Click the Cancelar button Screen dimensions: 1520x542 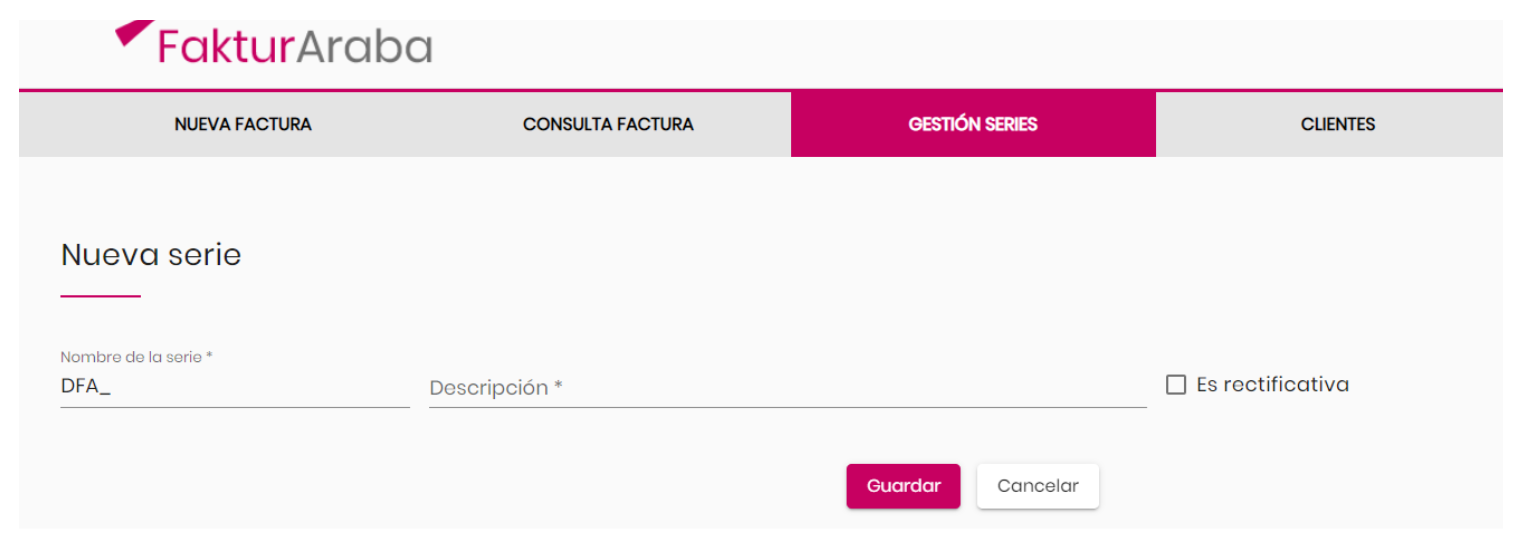click(1038, 486)
